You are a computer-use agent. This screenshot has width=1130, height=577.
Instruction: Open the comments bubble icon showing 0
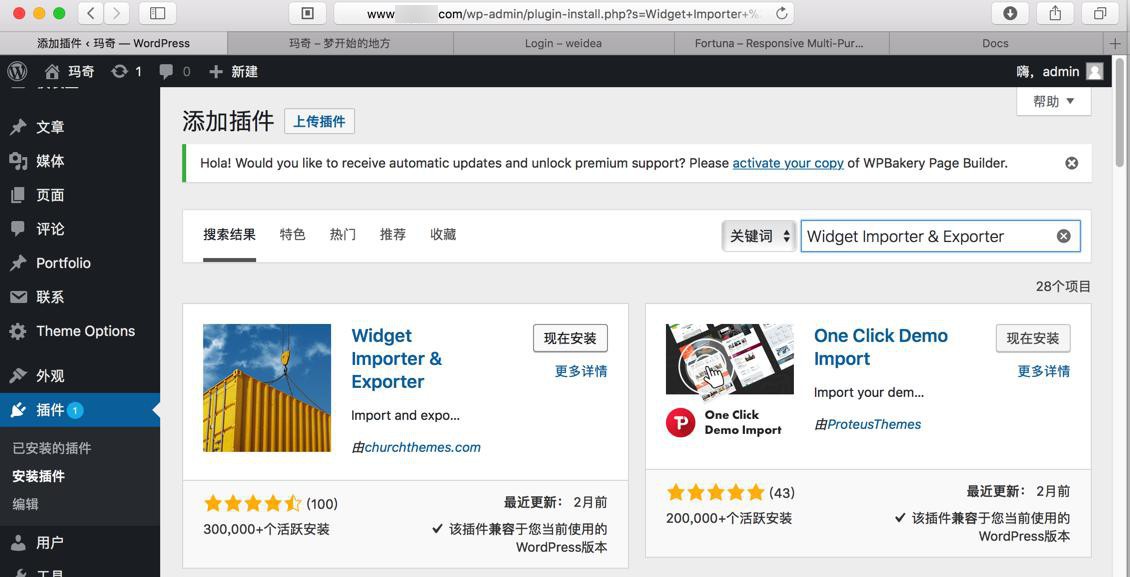coord(166,71)
